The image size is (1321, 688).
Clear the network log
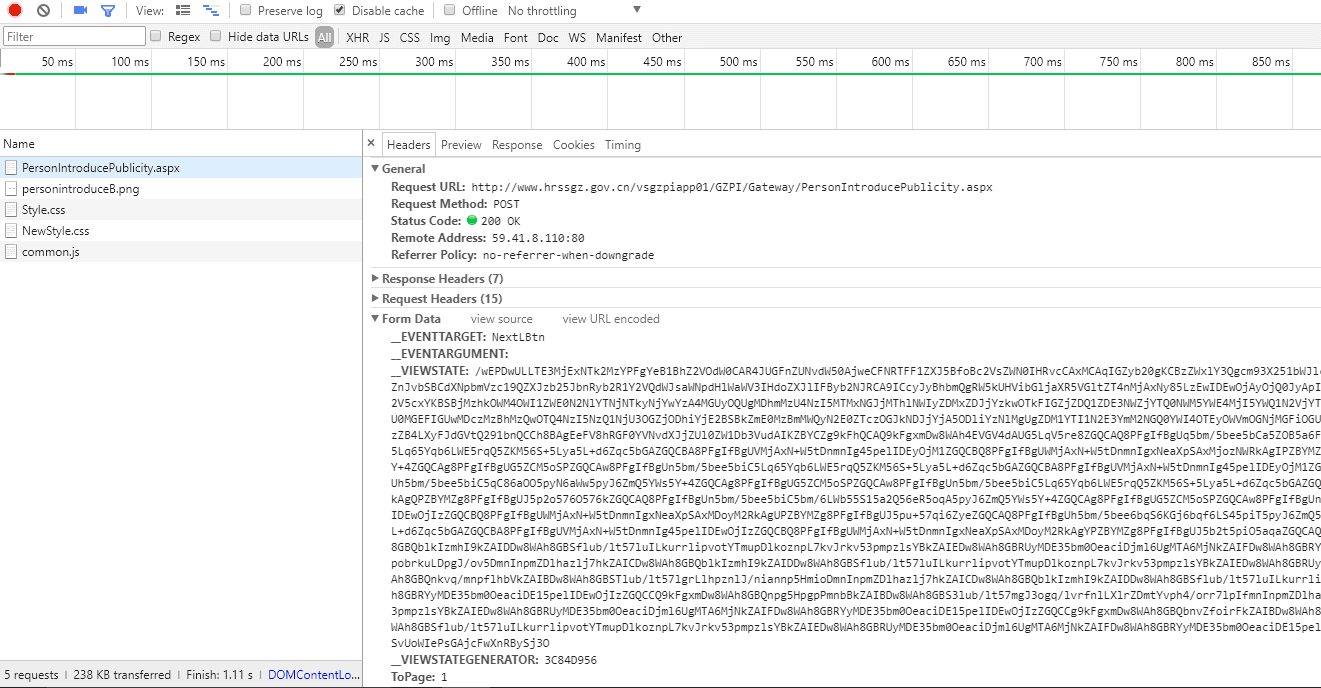pos(43,10)
